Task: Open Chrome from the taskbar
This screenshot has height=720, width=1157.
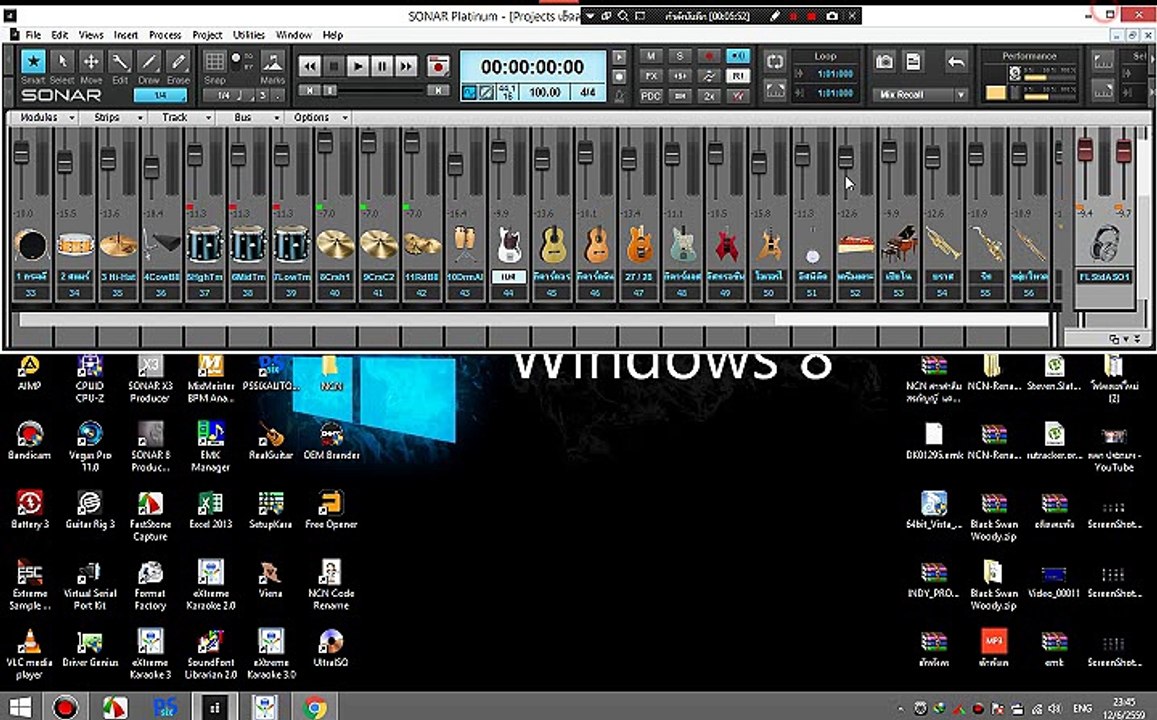Action: [315, 707]
